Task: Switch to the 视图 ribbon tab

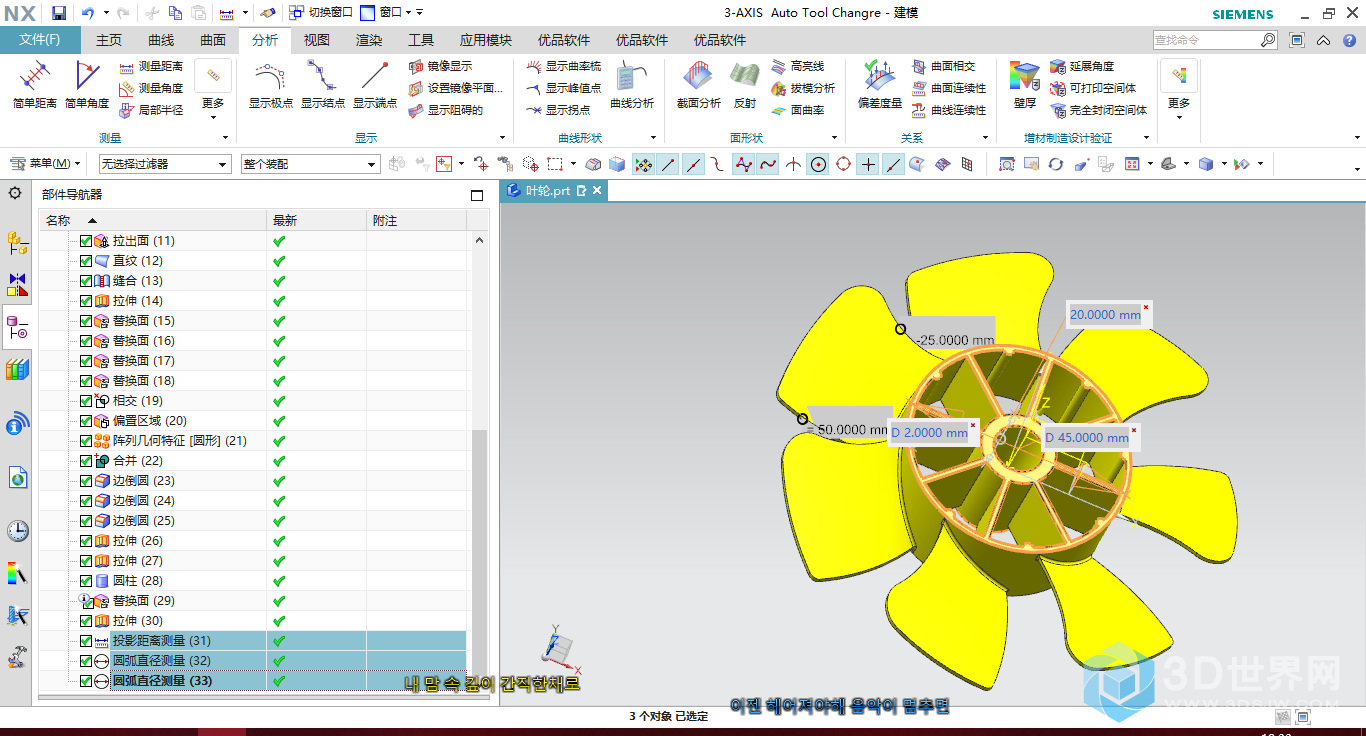Action: click(317, 40)
